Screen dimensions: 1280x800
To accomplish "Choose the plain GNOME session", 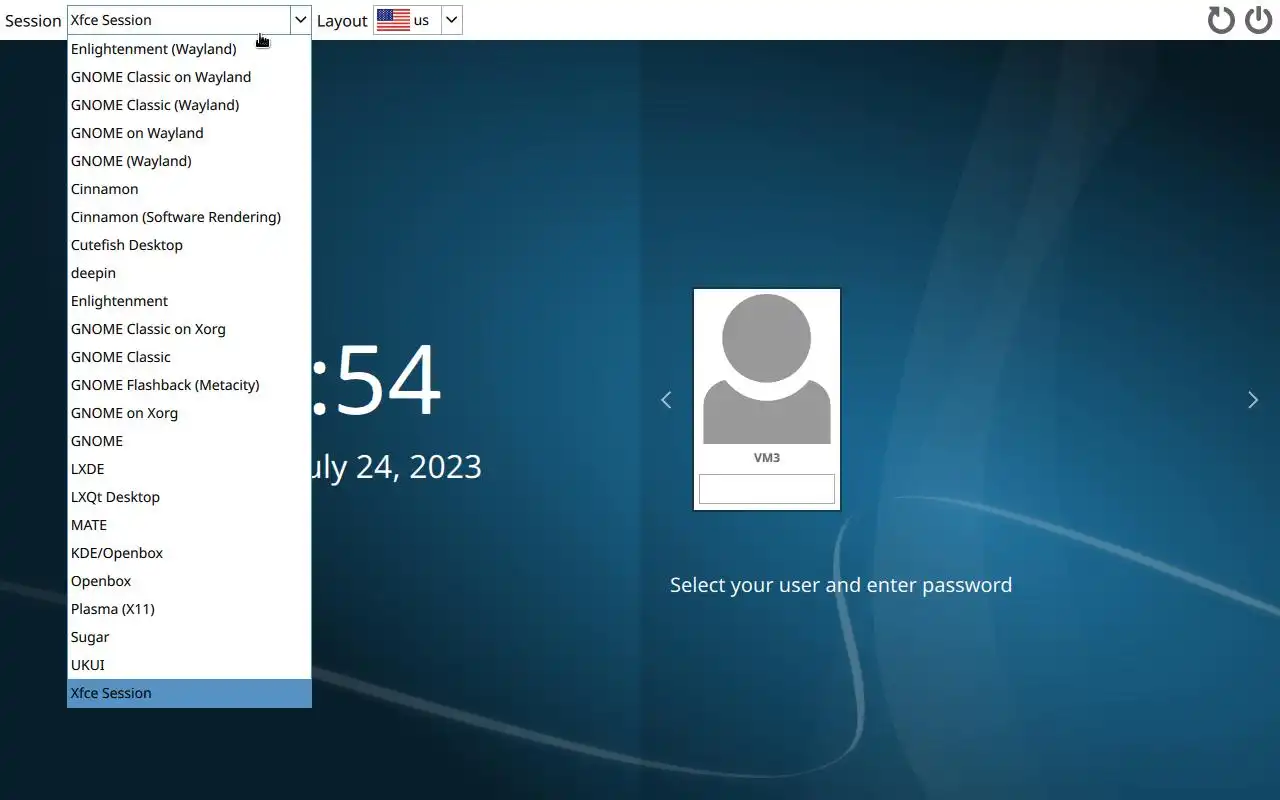I will click(x=189, y=441).
